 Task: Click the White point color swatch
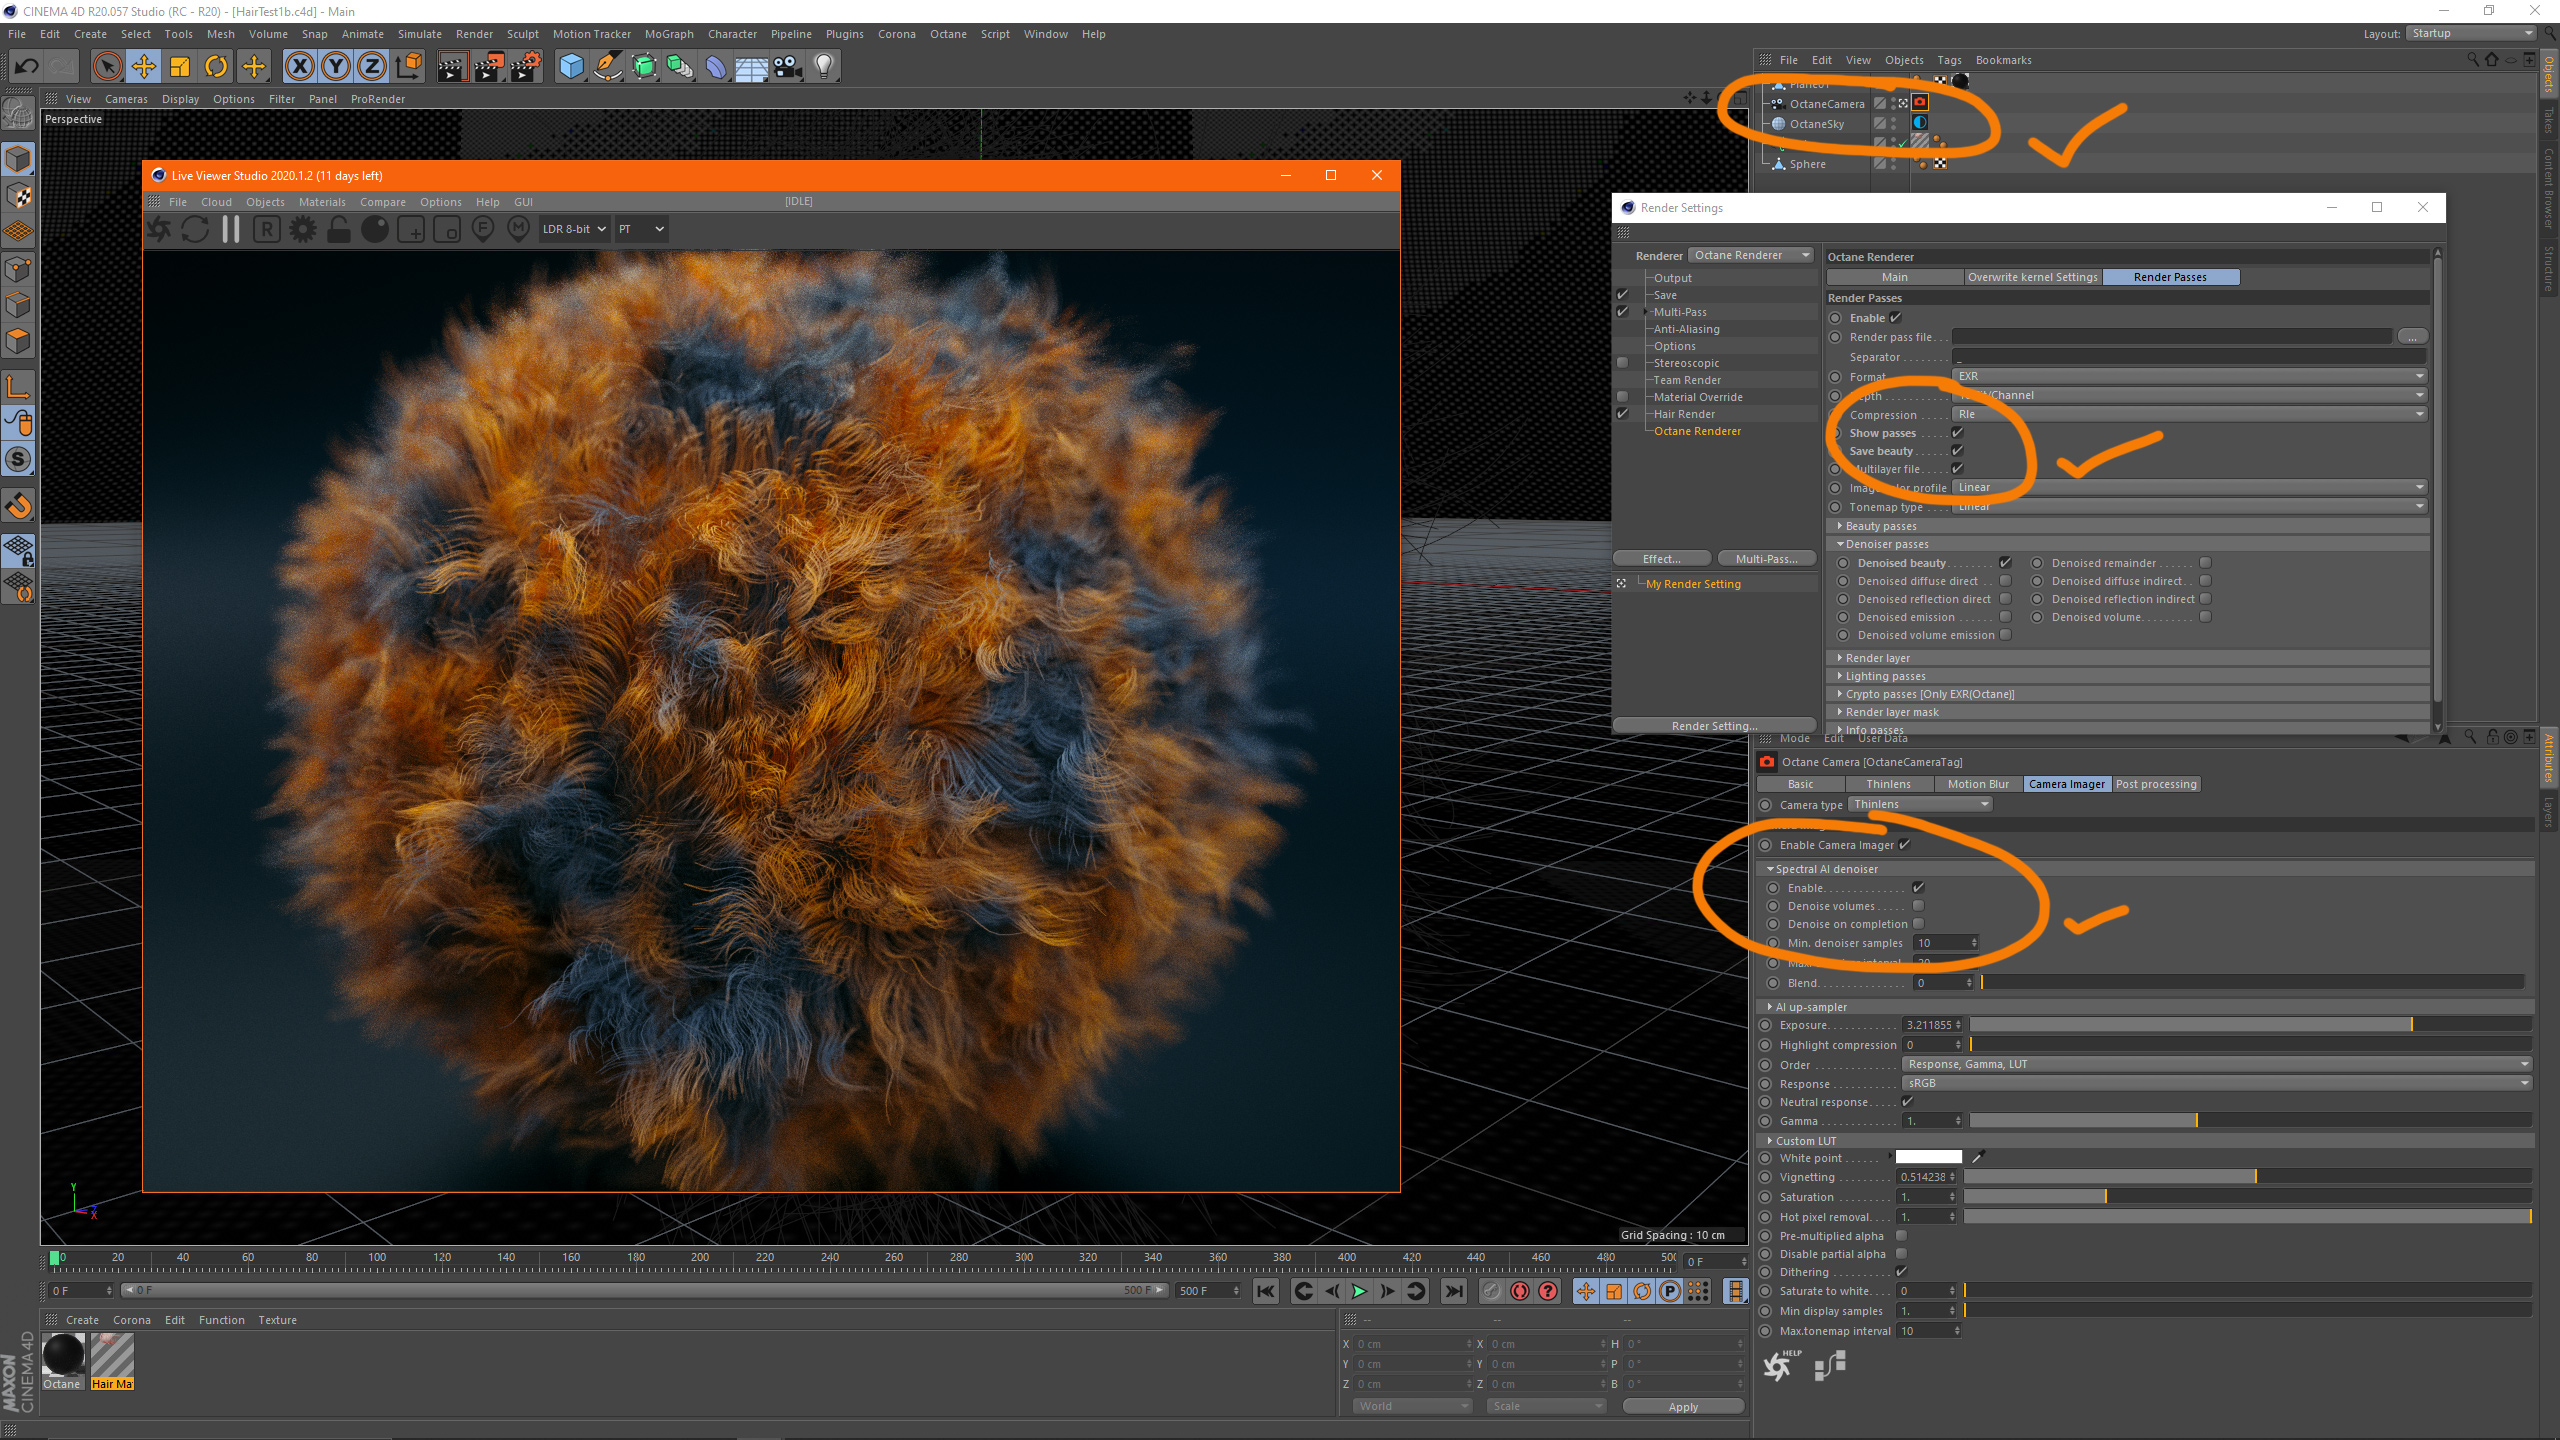[1928, 1158]
